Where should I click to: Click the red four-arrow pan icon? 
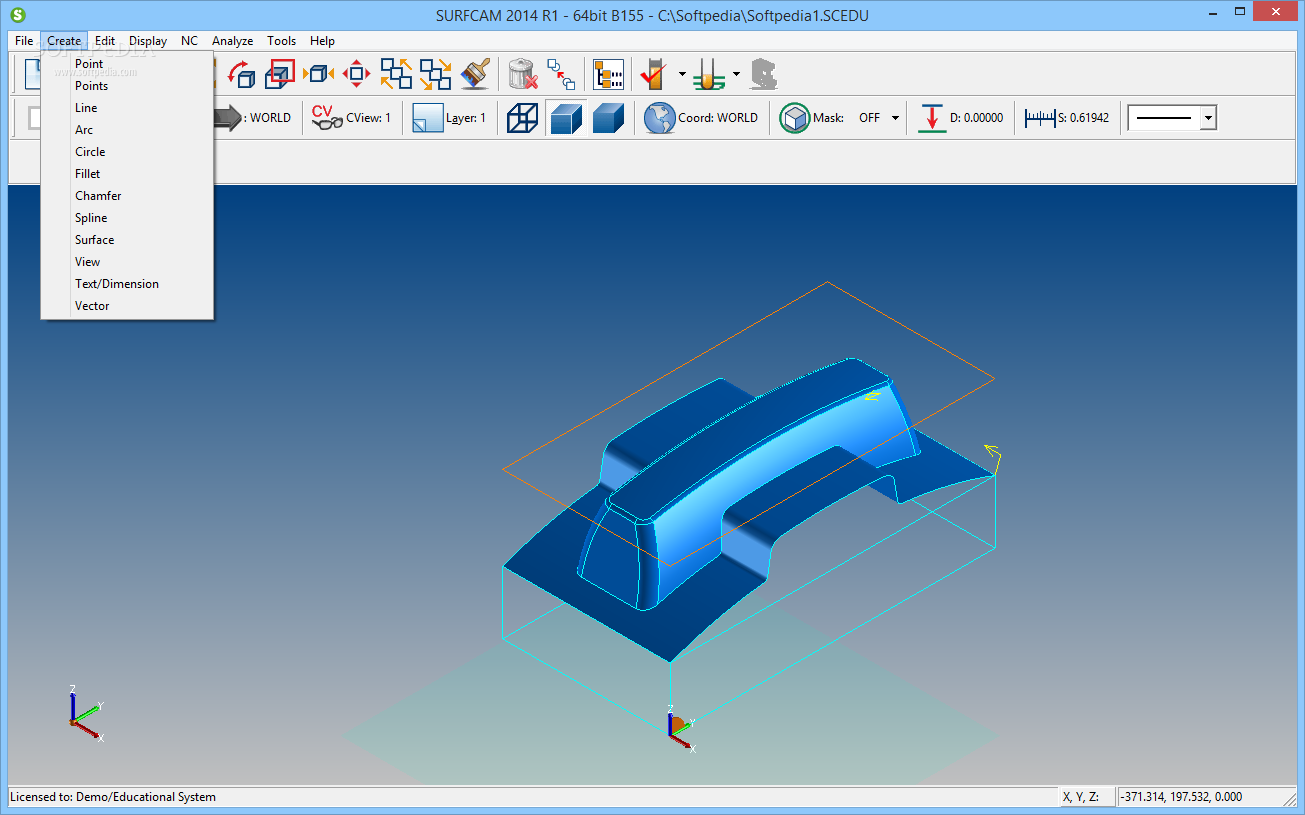click(357, 73)
